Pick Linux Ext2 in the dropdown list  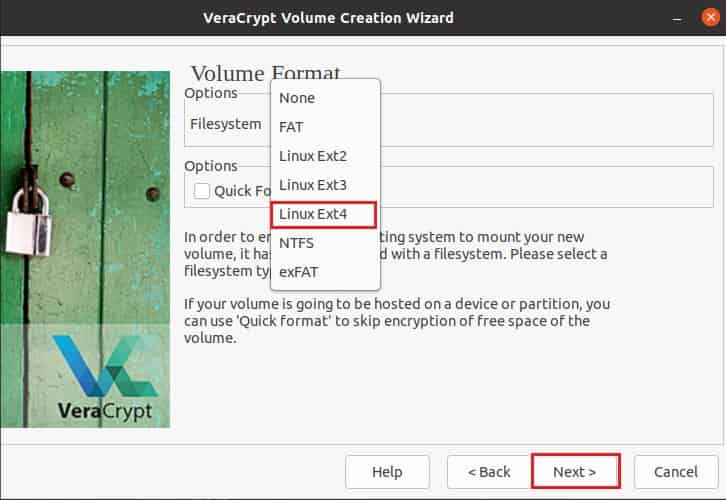point(325,156)
